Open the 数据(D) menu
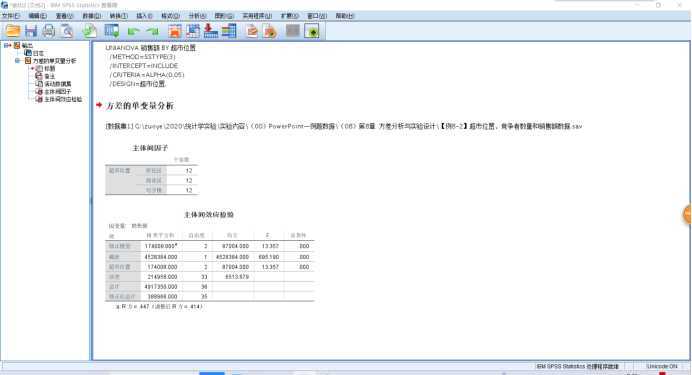This screenshot has width=692, height=375. point(91,16)
